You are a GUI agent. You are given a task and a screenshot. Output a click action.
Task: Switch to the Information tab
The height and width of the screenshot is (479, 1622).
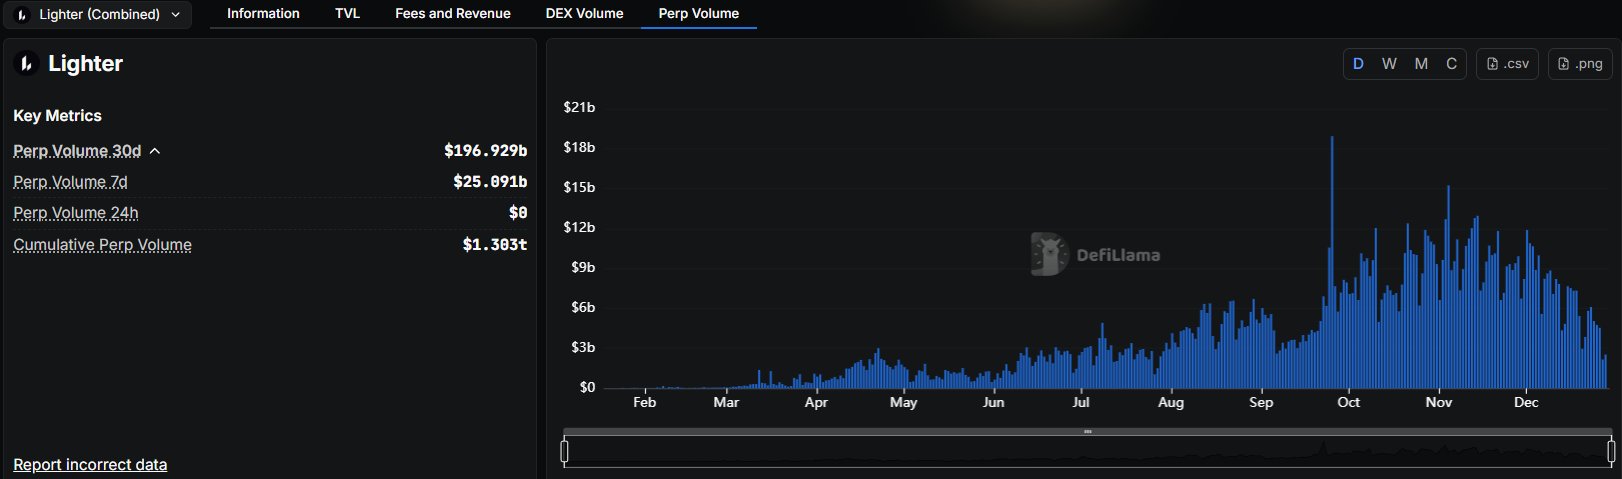point(263,13)
